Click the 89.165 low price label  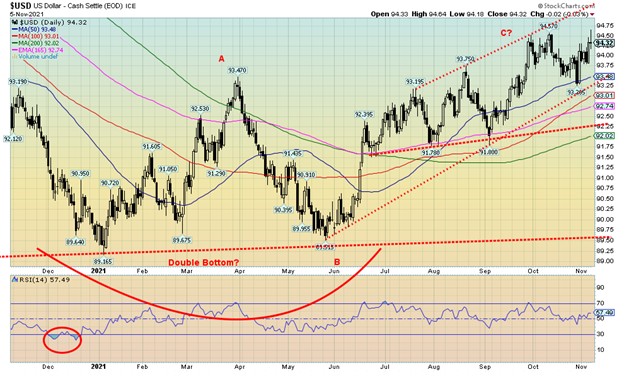[x=103, y=261]
